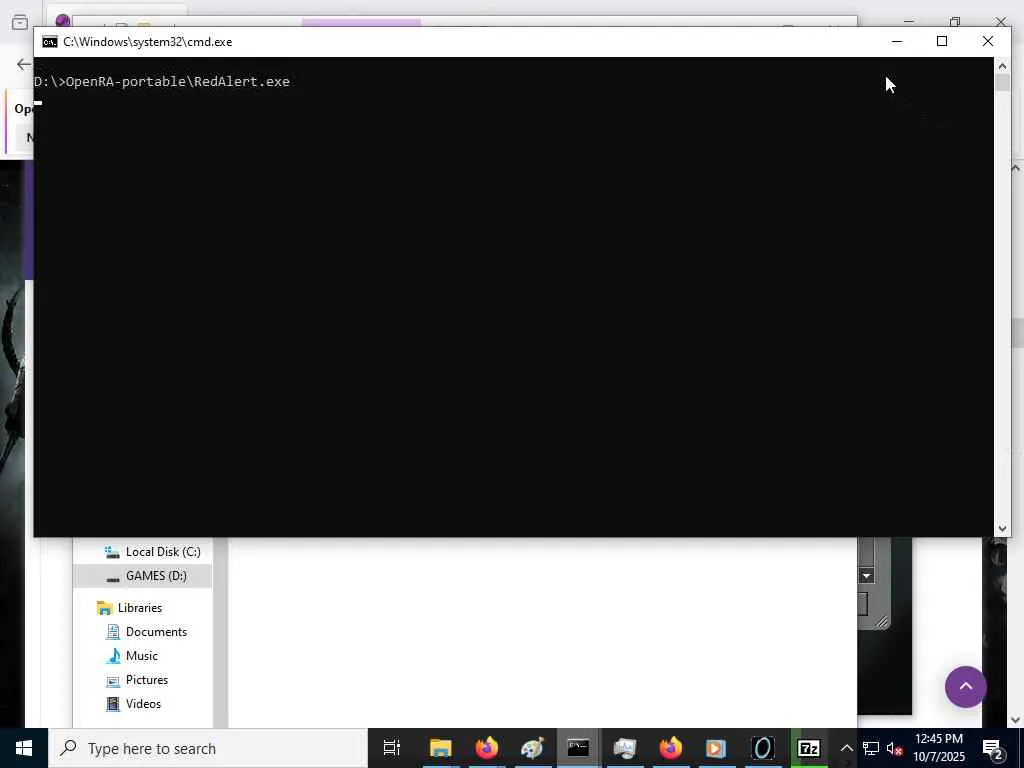This screenshot has width=1024, height=768.
Task: Maximize the cmd.exe window
Action: (x=942, y=41)
